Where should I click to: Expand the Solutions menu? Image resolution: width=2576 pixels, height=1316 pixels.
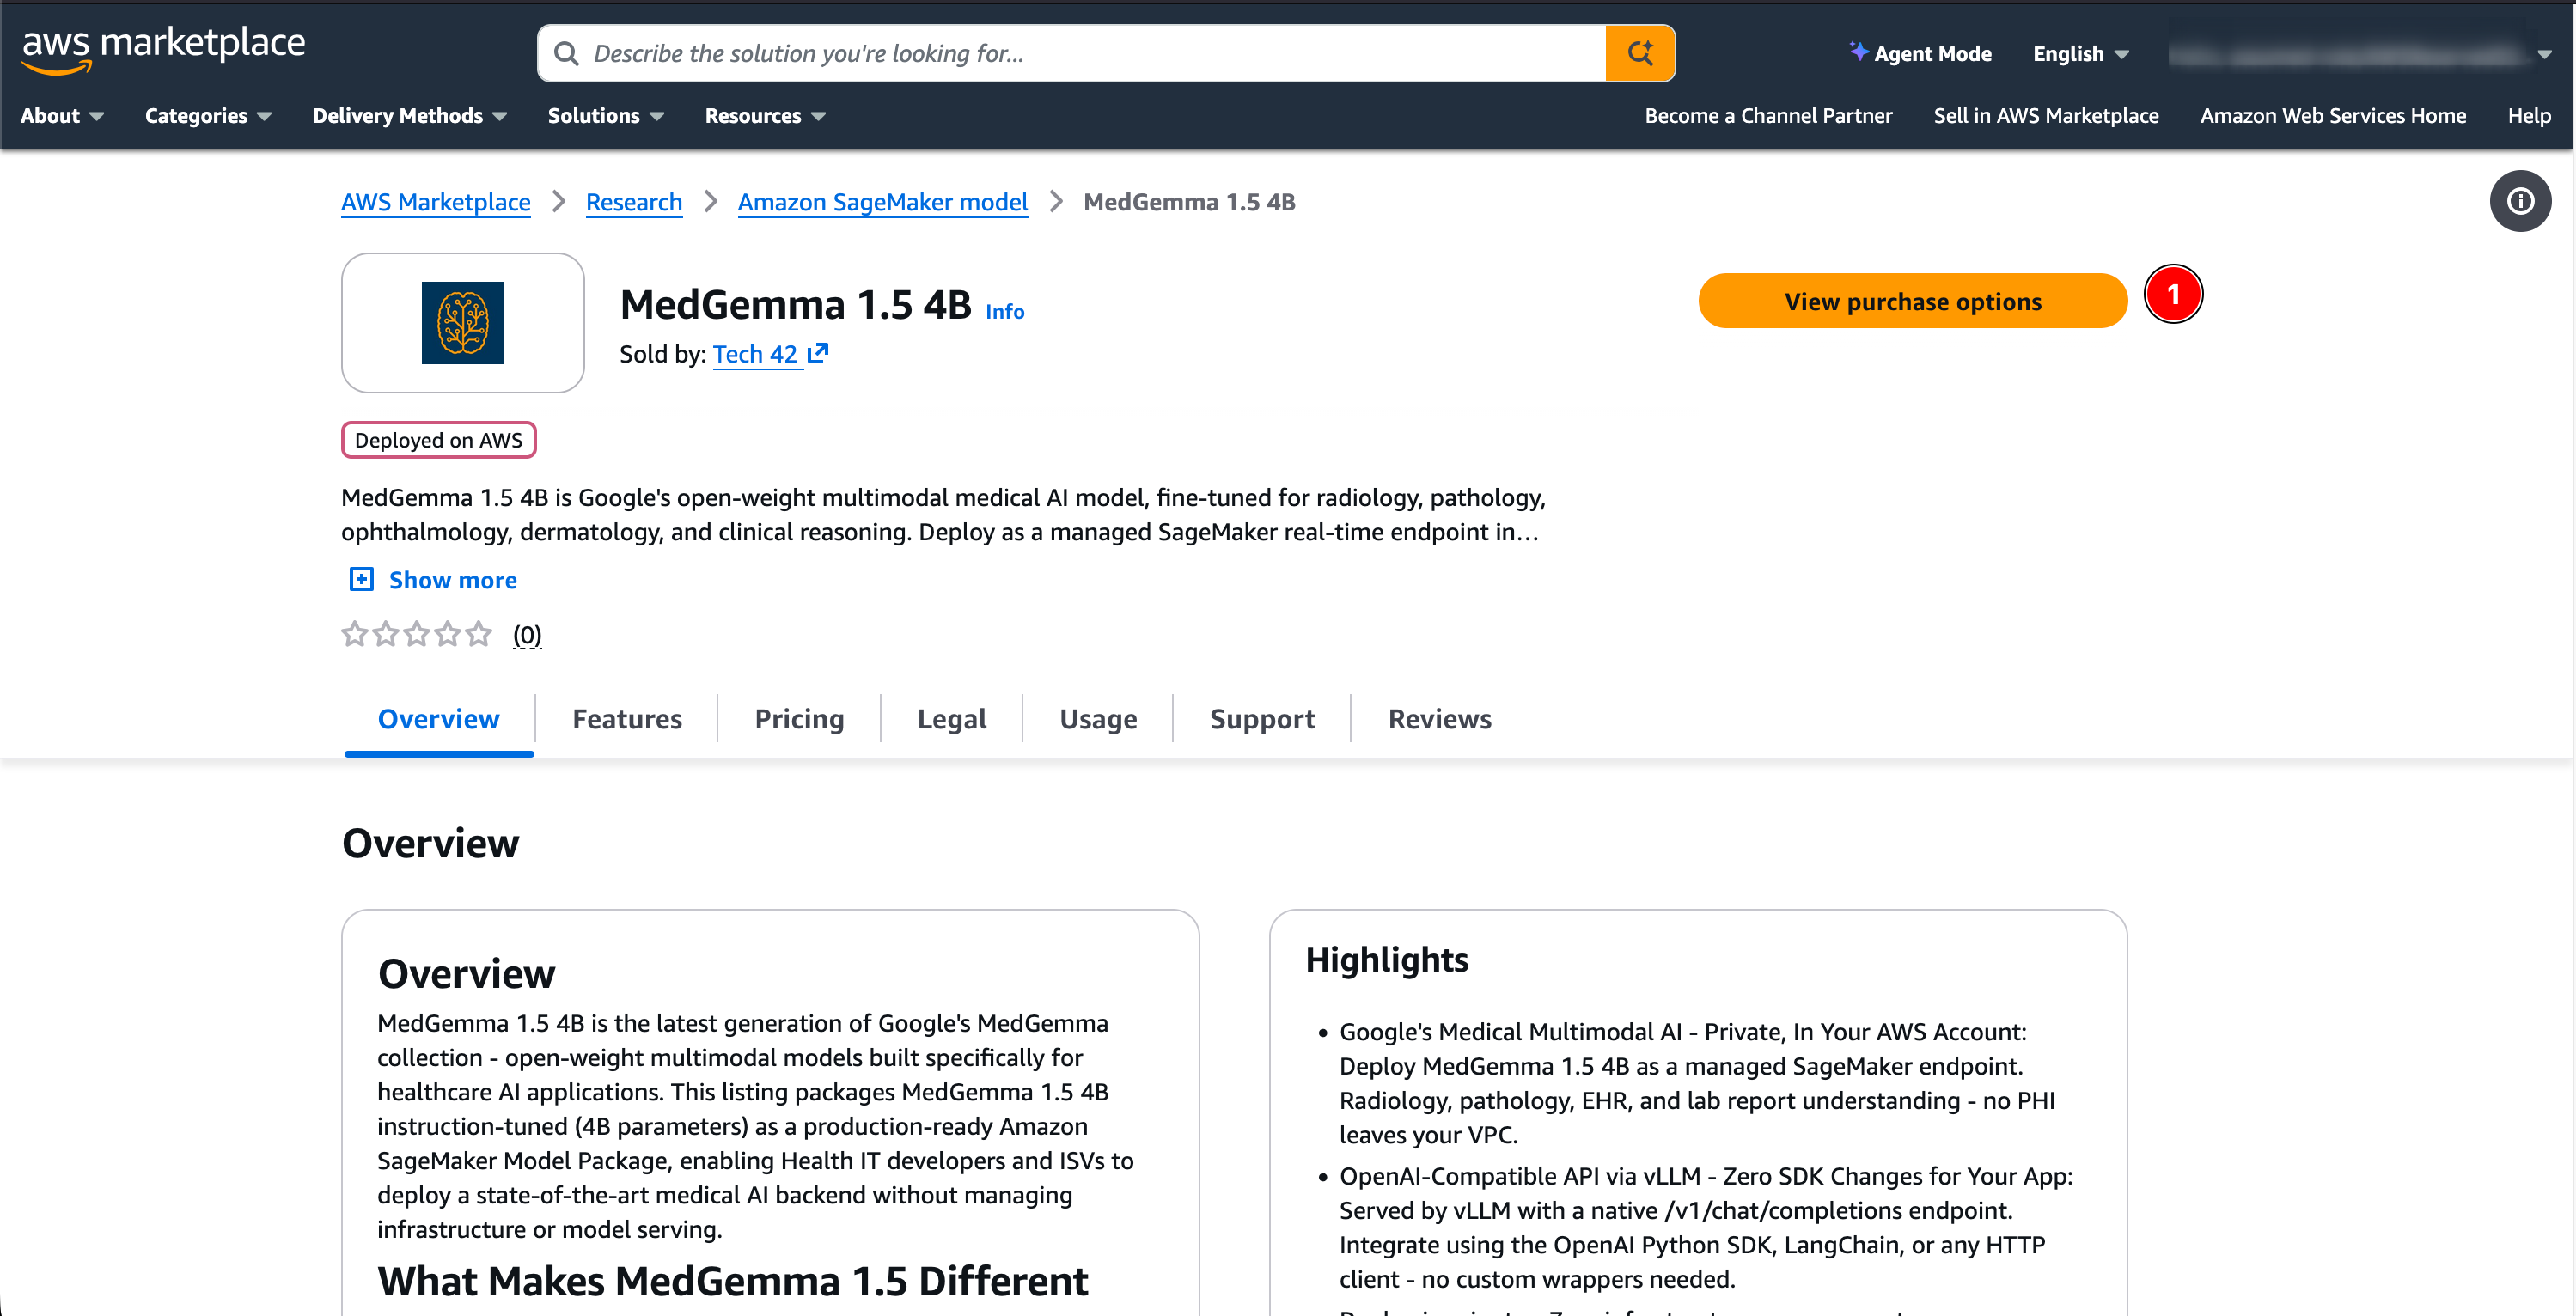click(x=606, y=116)
